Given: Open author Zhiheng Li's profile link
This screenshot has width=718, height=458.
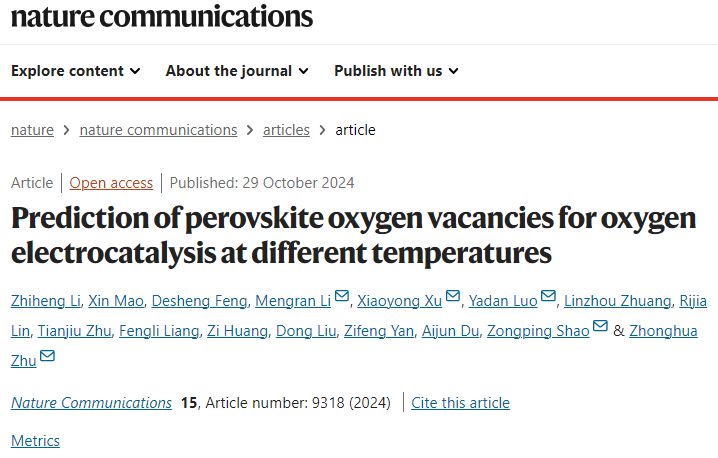Looking at the screenshot, I should coord(46,301).
